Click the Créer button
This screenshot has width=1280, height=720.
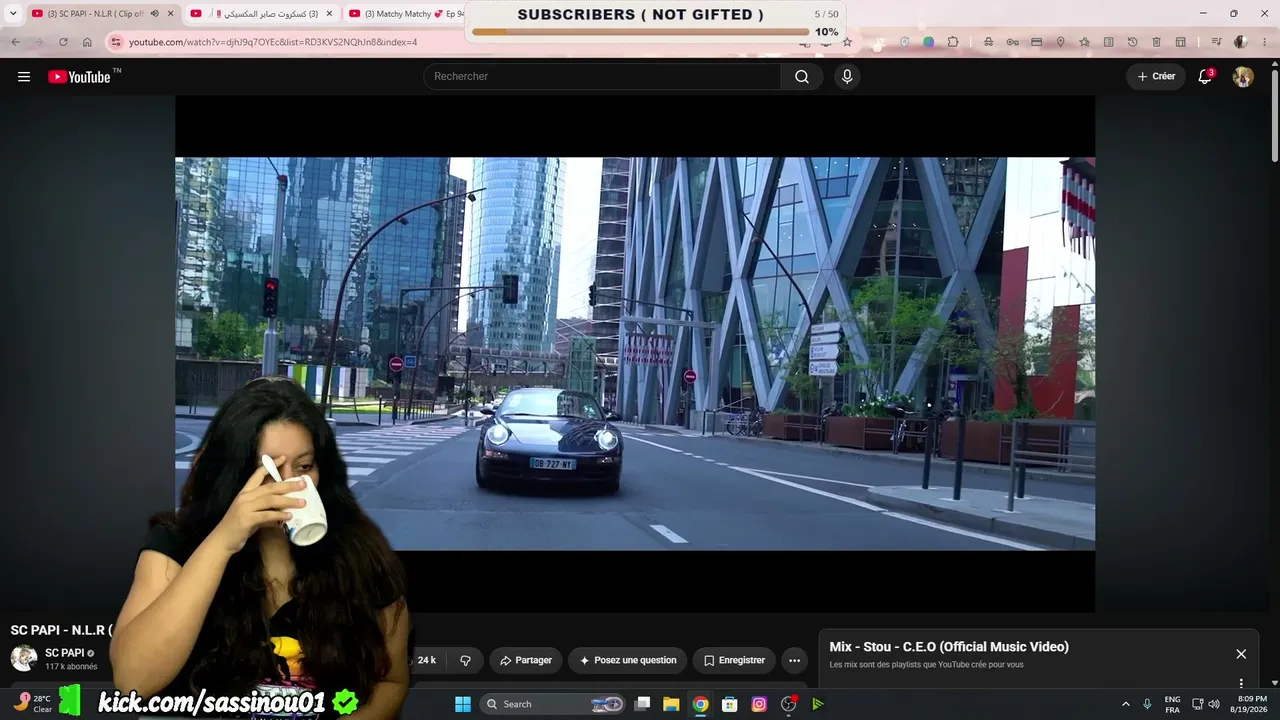pyautogui.click(x=1156, y=77)
